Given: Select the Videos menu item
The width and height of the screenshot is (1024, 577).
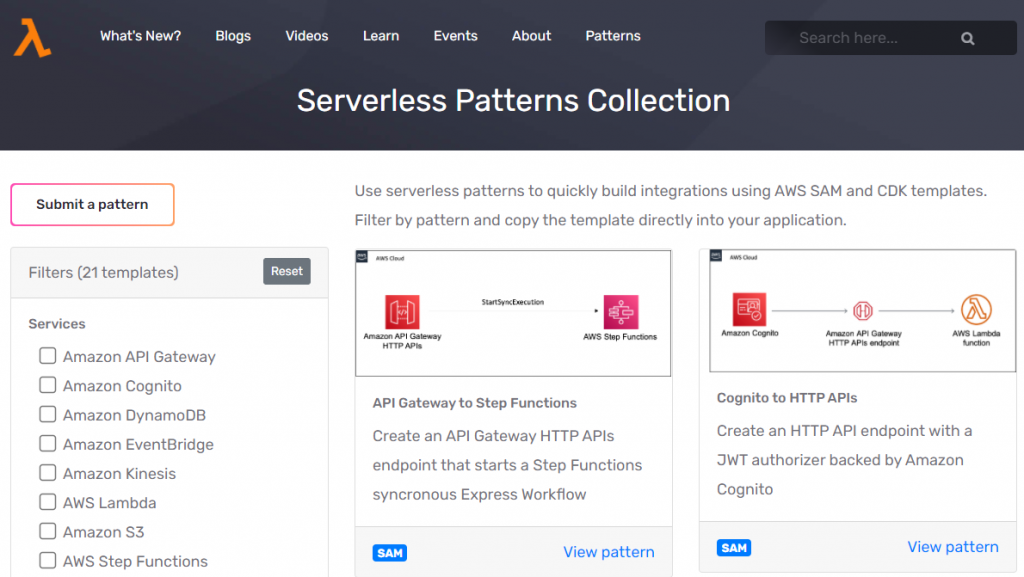Looking at the screenshot, I should (x=306, y=36).
